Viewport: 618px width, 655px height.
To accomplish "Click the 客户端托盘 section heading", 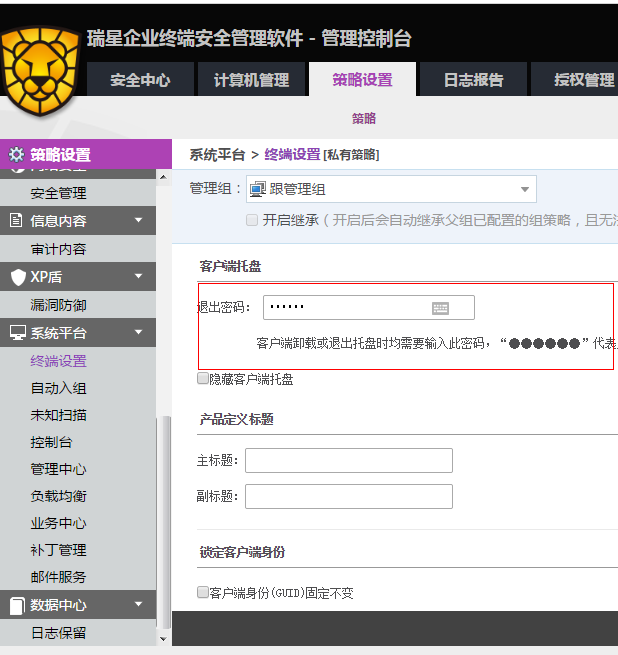I will click(x=230, y=267).
